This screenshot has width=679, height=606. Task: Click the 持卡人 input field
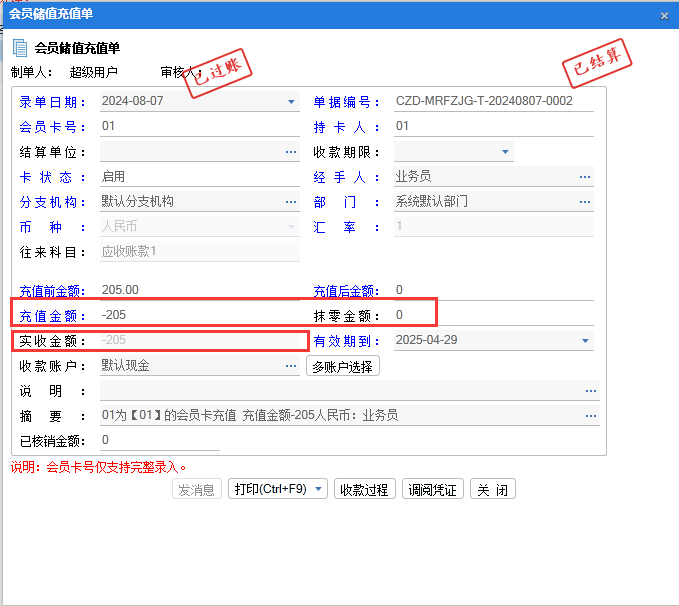click(x=494, y=126)
